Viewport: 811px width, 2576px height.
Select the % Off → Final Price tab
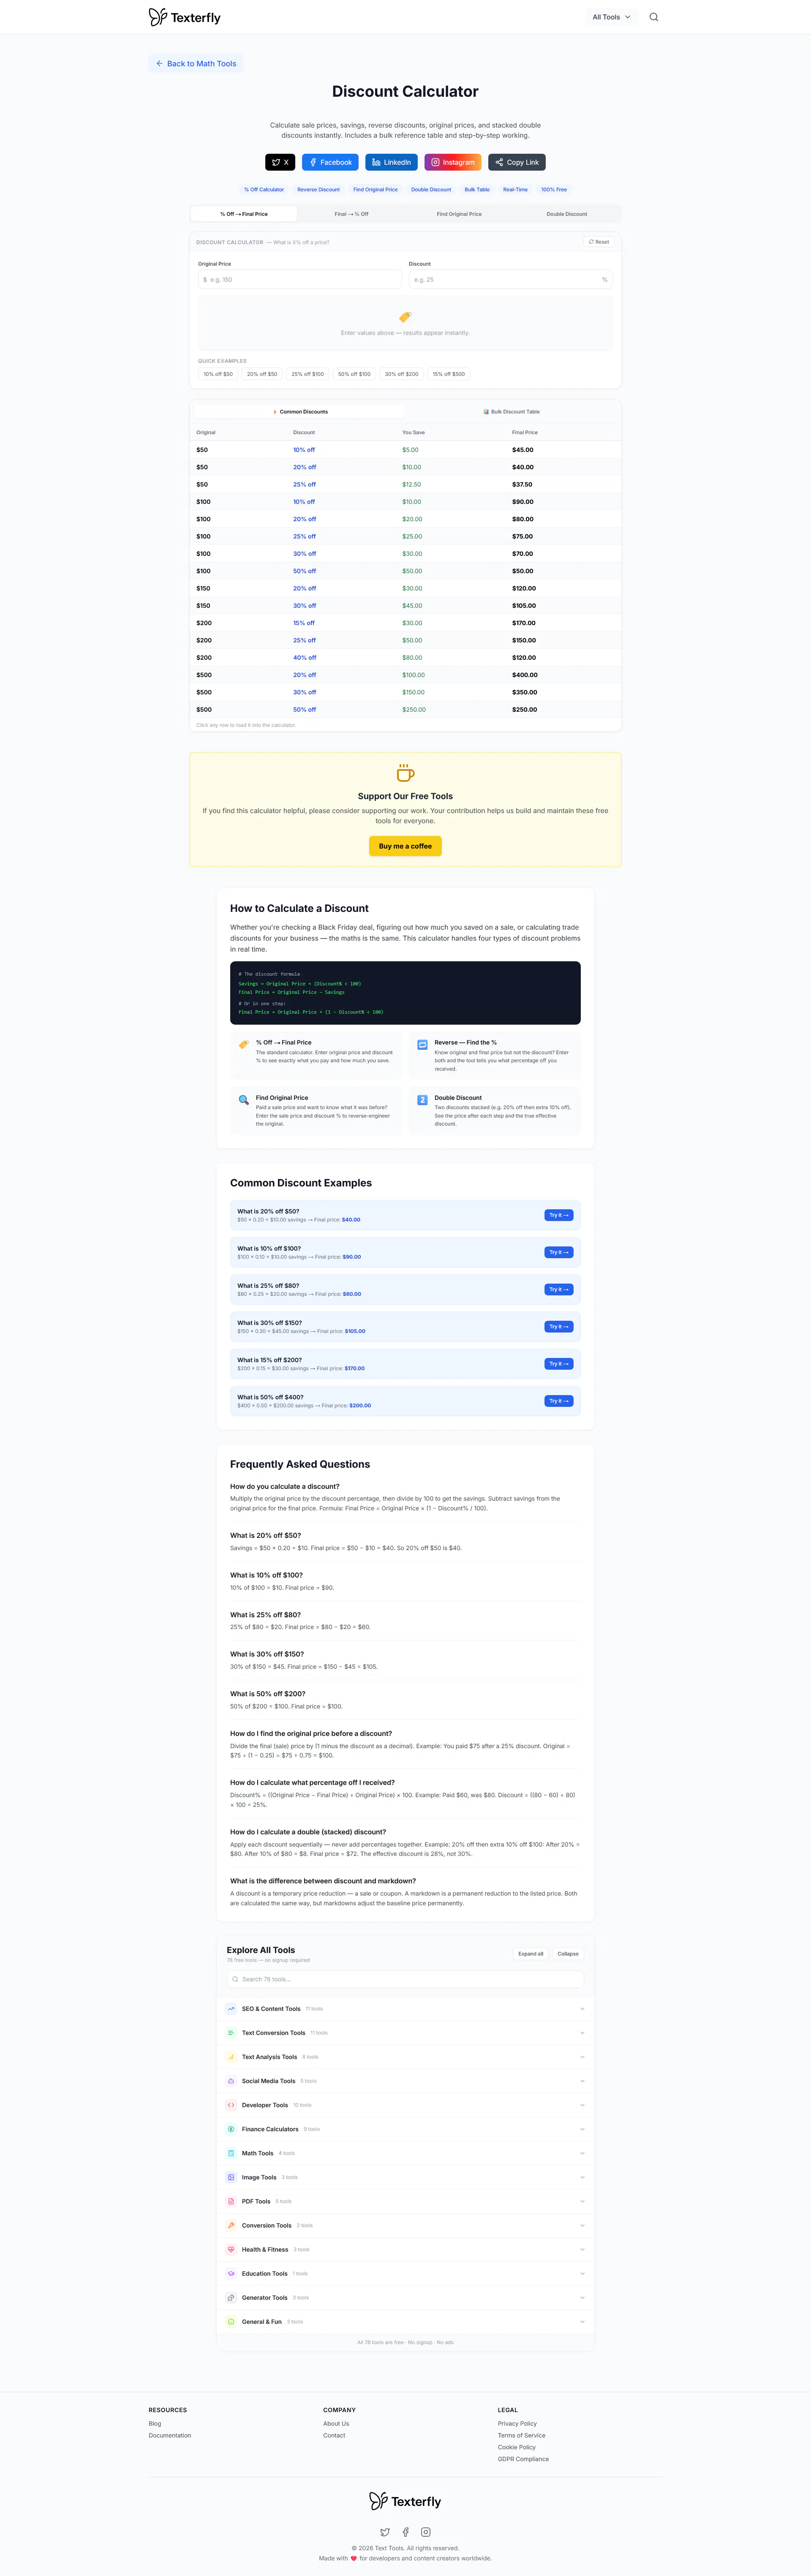(244, 214)
